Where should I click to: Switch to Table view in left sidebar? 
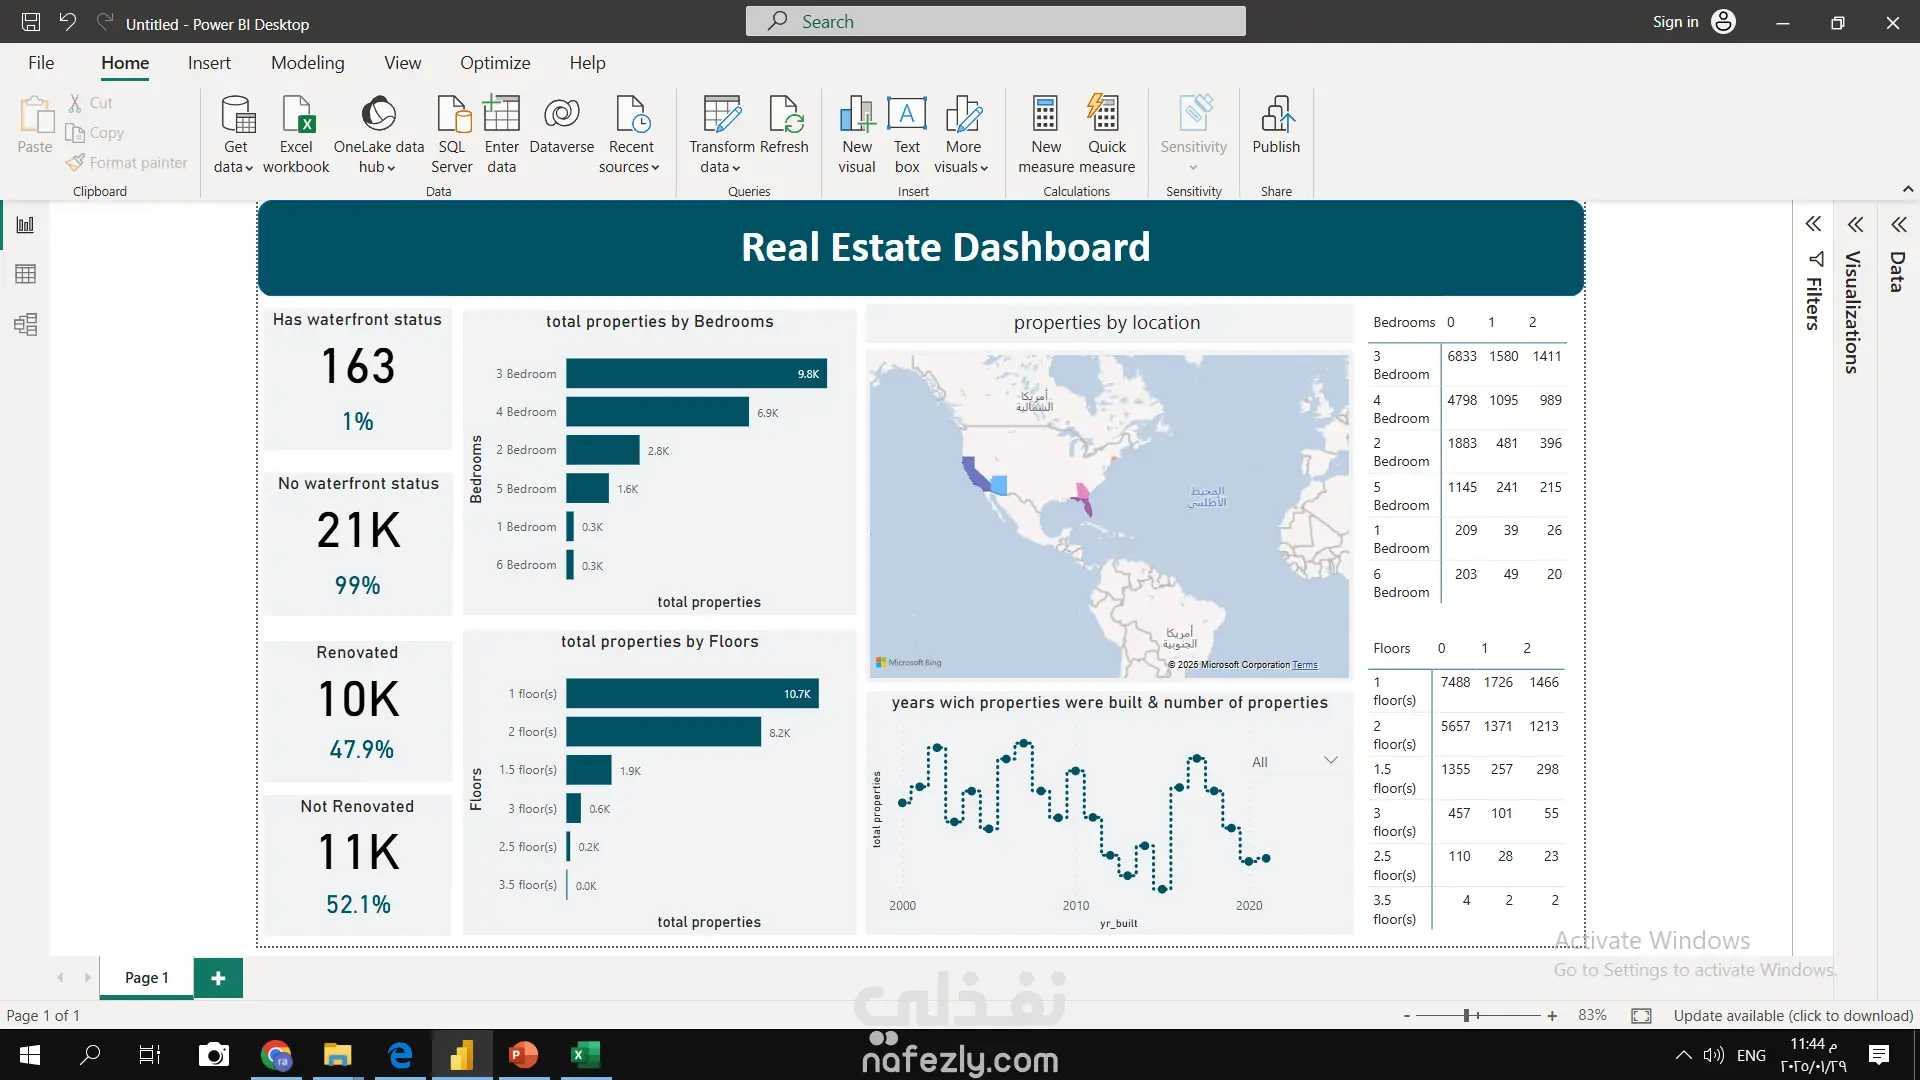click(25, 274)
